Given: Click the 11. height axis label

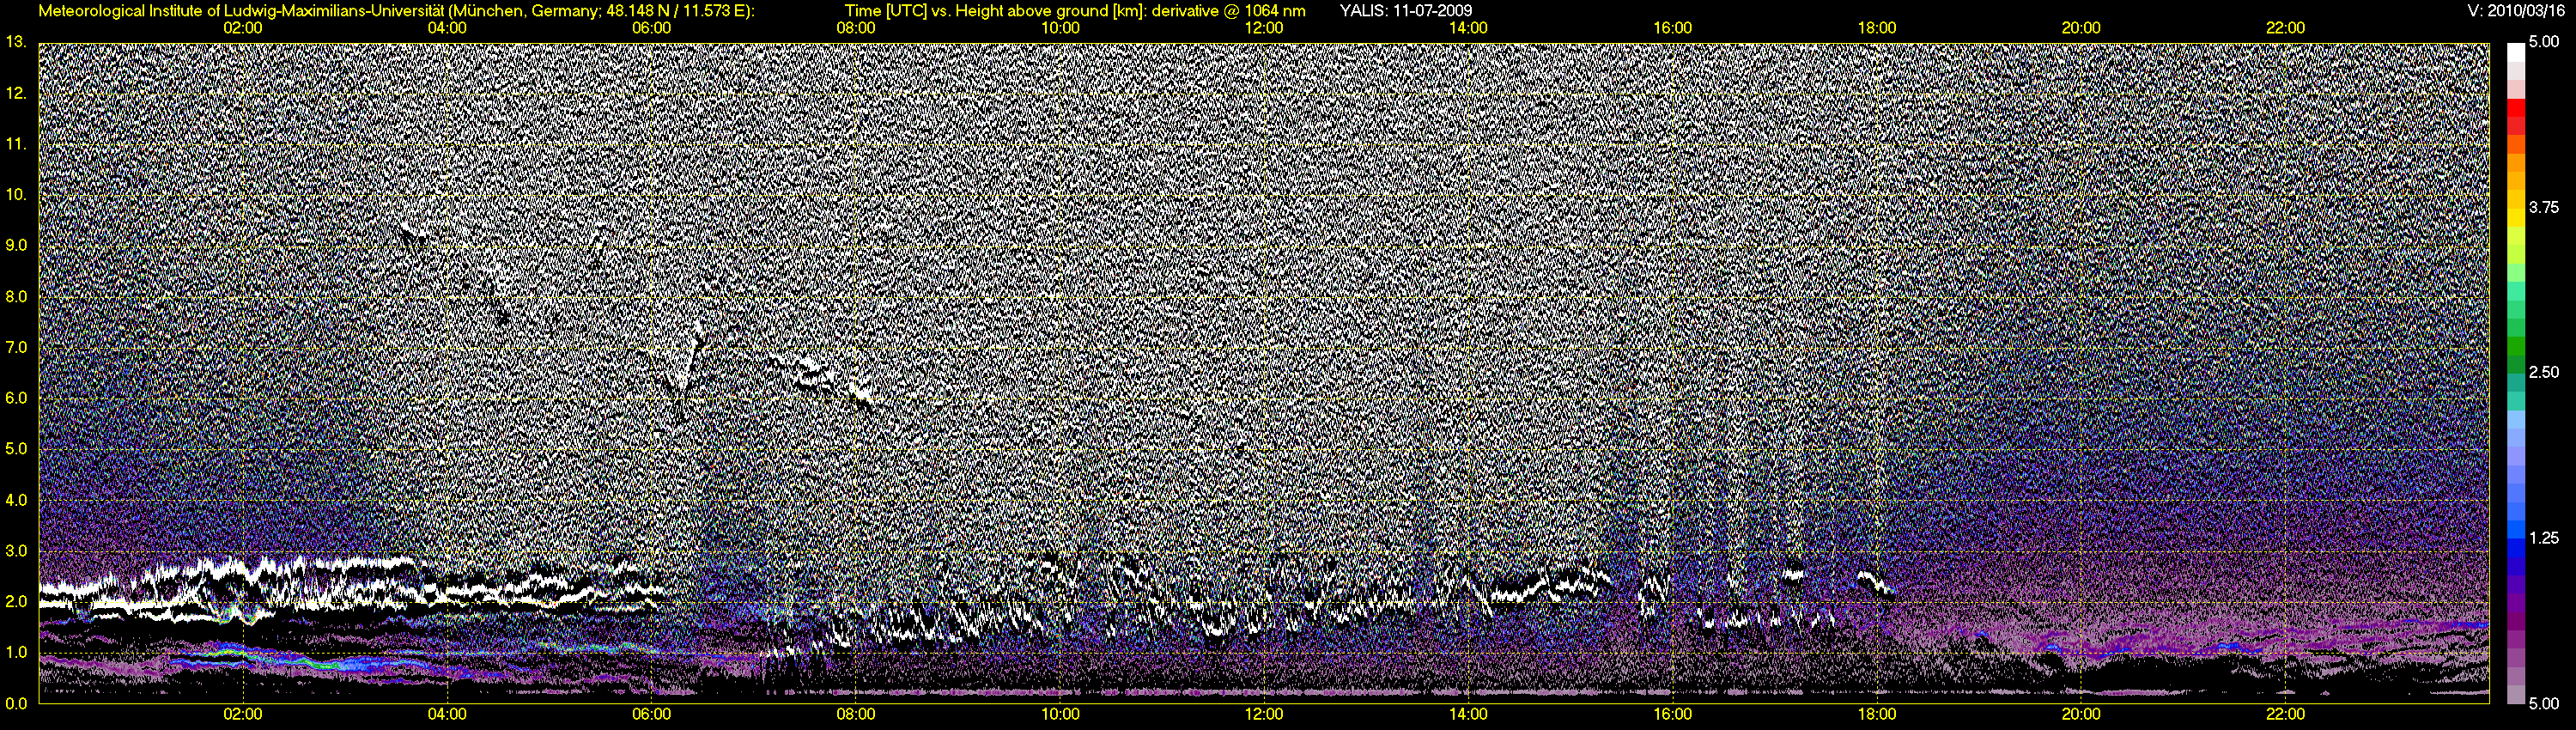Looking at the screenshot, I should [17, 144].
